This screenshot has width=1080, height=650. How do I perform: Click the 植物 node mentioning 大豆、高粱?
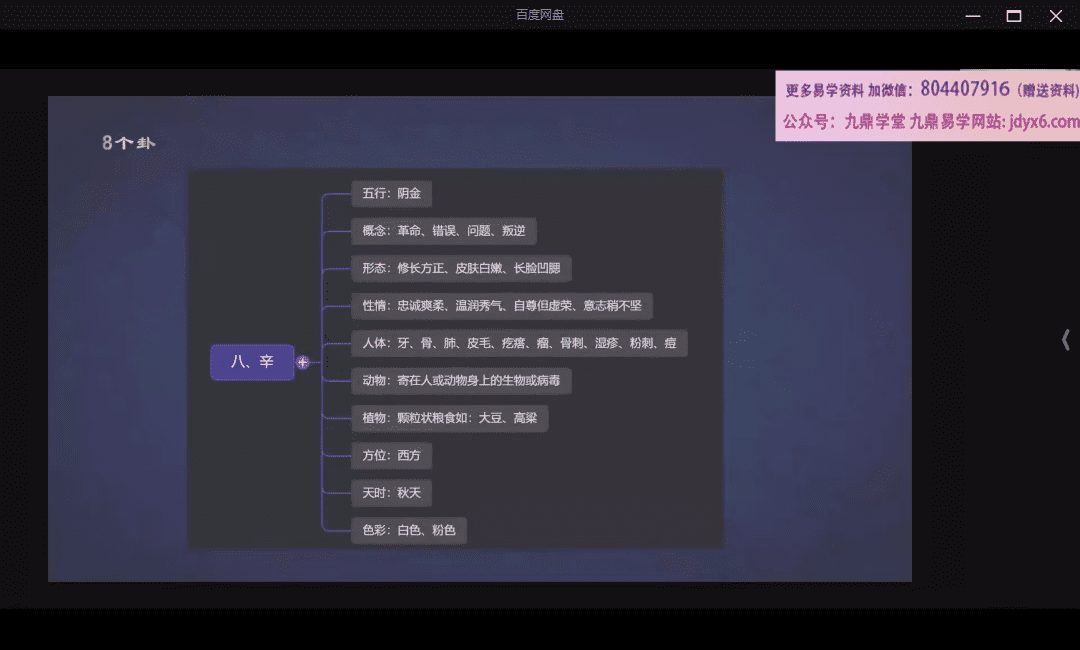pos(449,418)
